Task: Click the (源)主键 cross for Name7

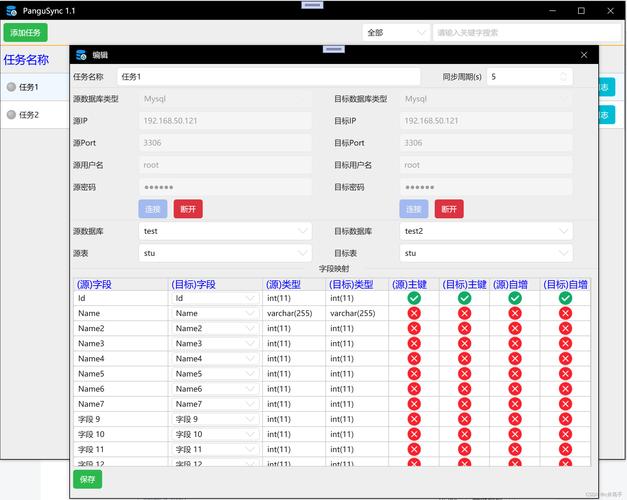Action: tap(414, 404)
